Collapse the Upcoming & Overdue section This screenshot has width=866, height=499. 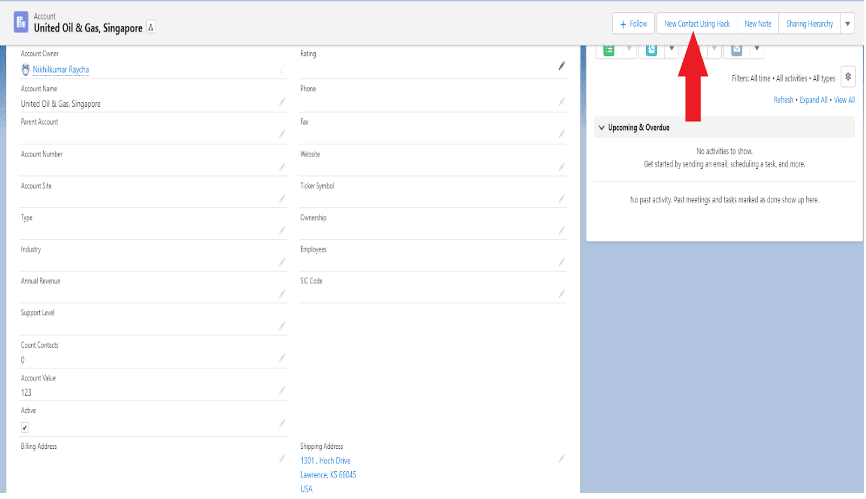(x=601, y=128)
